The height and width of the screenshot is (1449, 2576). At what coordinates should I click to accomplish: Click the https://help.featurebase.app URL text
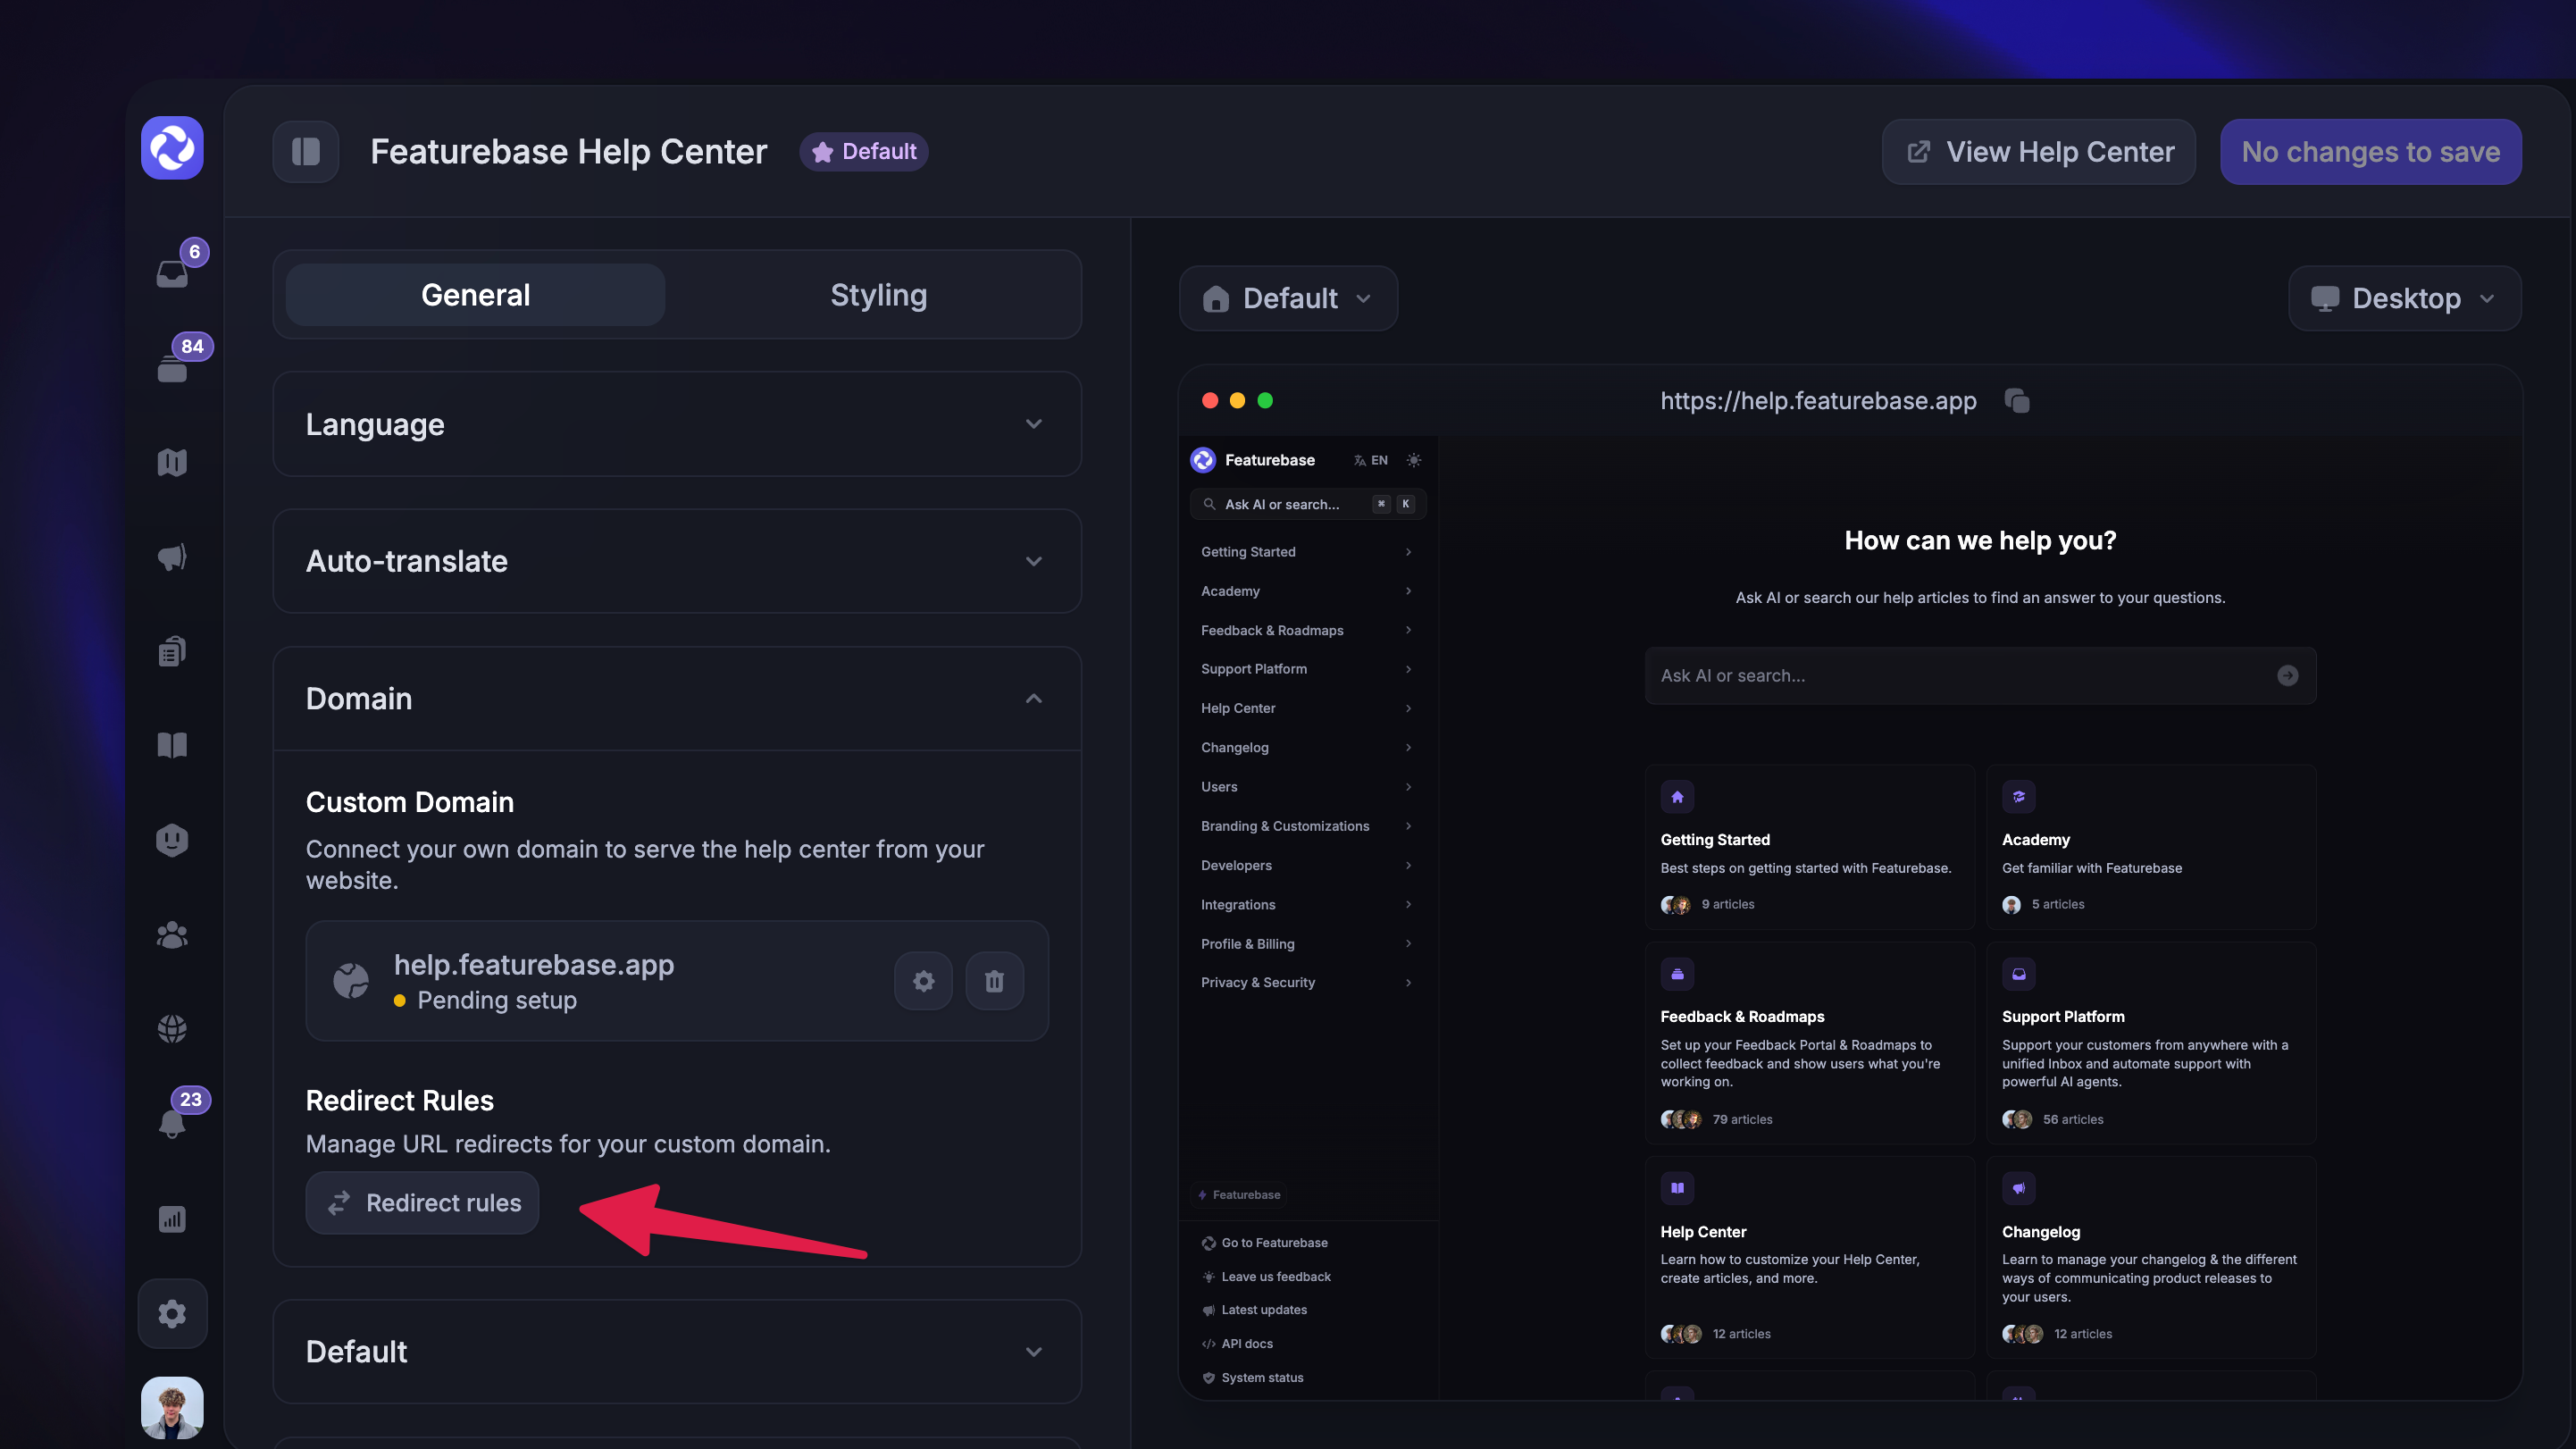click(1818, 401)
